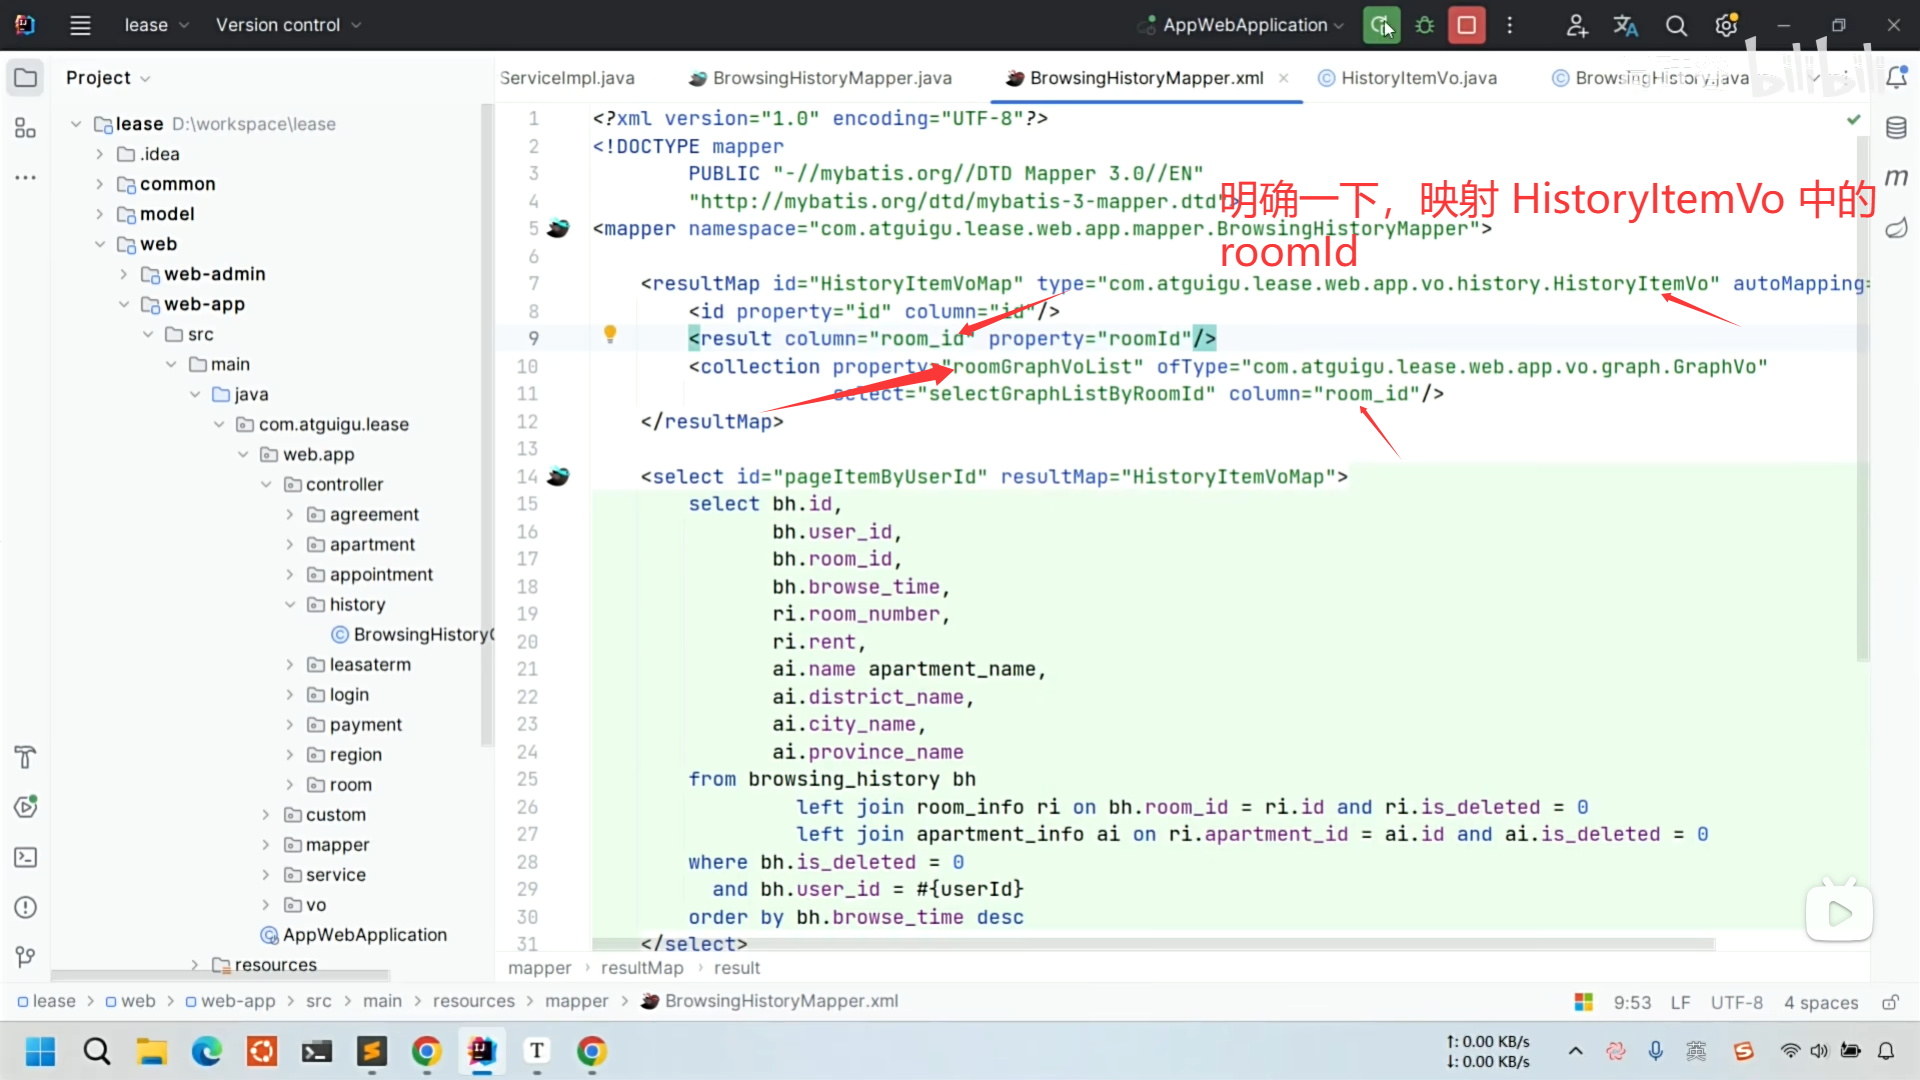Open the Database tool window
Viewport: 1920px width, 1080px height.
1896,128
